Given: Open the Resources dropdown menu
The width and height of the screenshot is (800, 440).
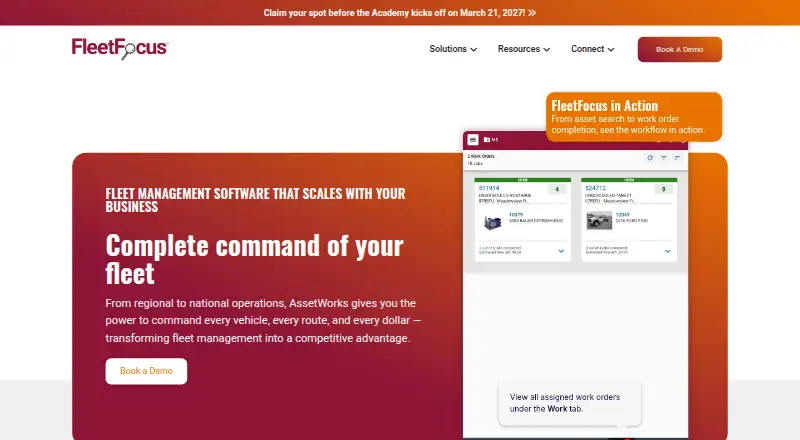Looking at the screenshot, I should (524, 49).
